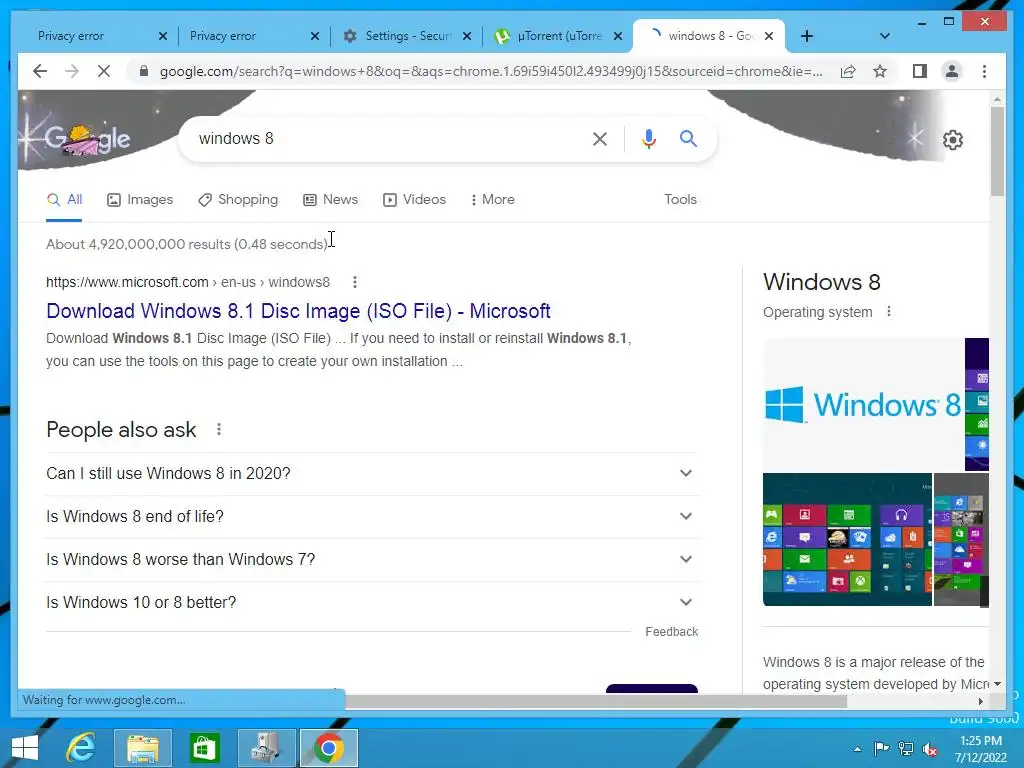Open Google quick settings gear
This screenshot has width=1024, height=768.
[952, 140]
